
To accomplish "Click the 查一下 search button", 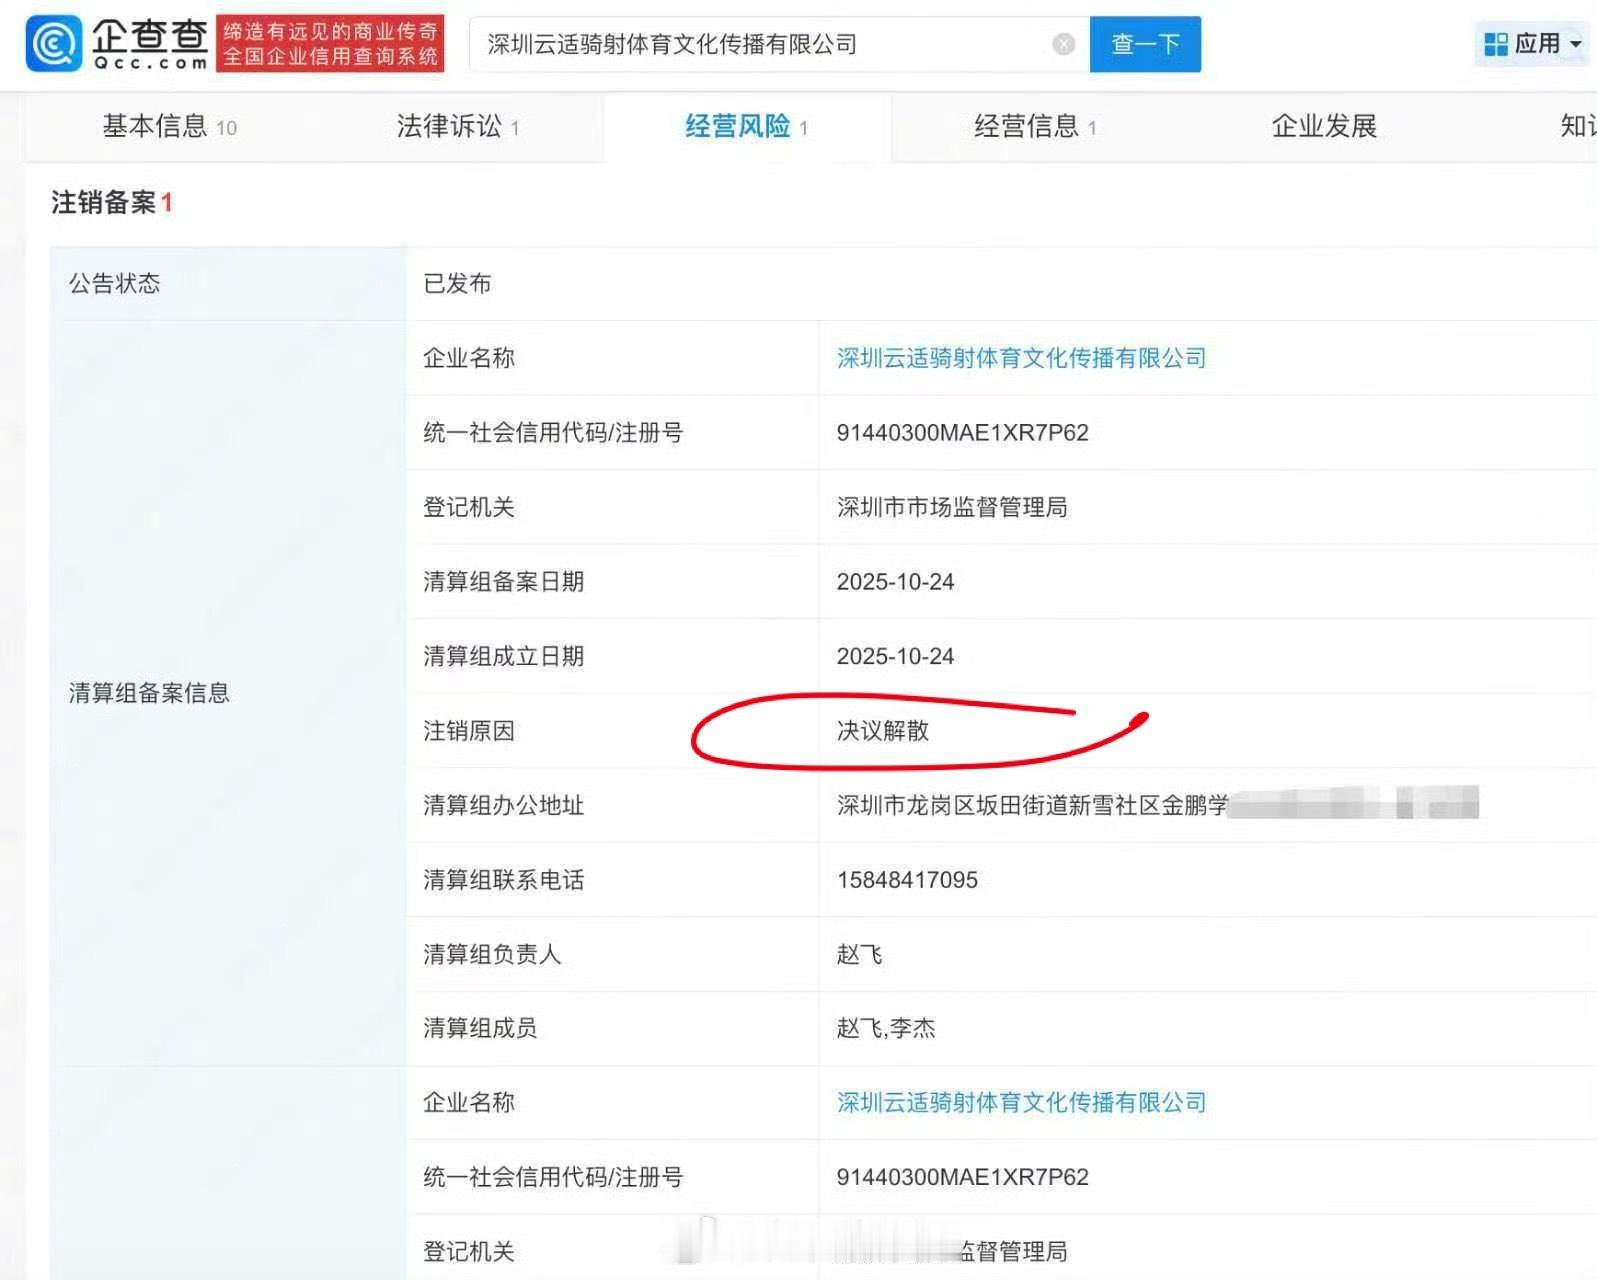I will tap(1145, 44).
